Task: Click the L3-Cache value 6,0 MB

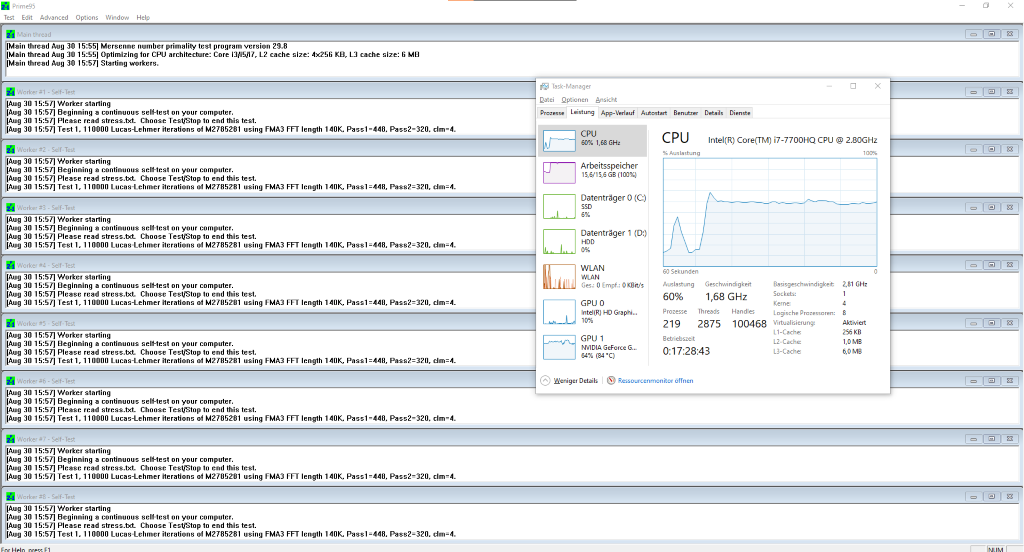Action: tap(852, 351)
